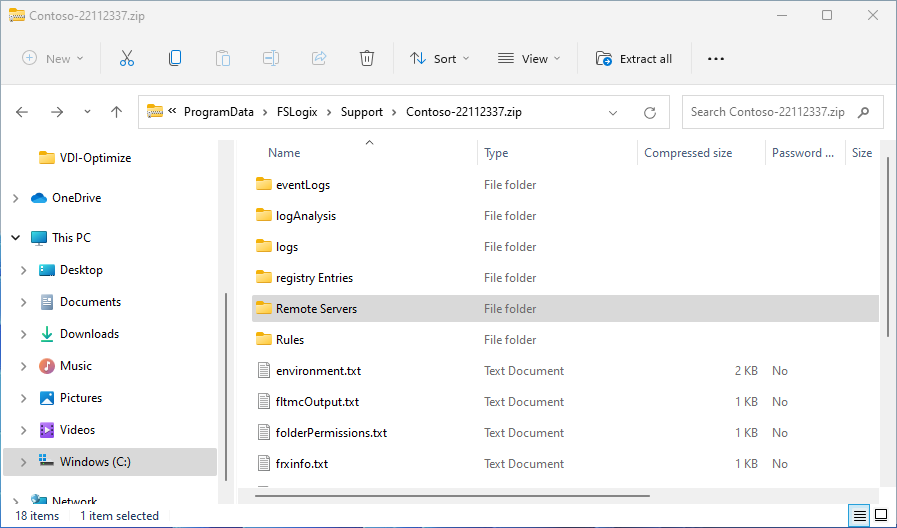Viewport: 897px width, 528px height.
Task: Sort by Password column header
Action: (x=803, y=153)
